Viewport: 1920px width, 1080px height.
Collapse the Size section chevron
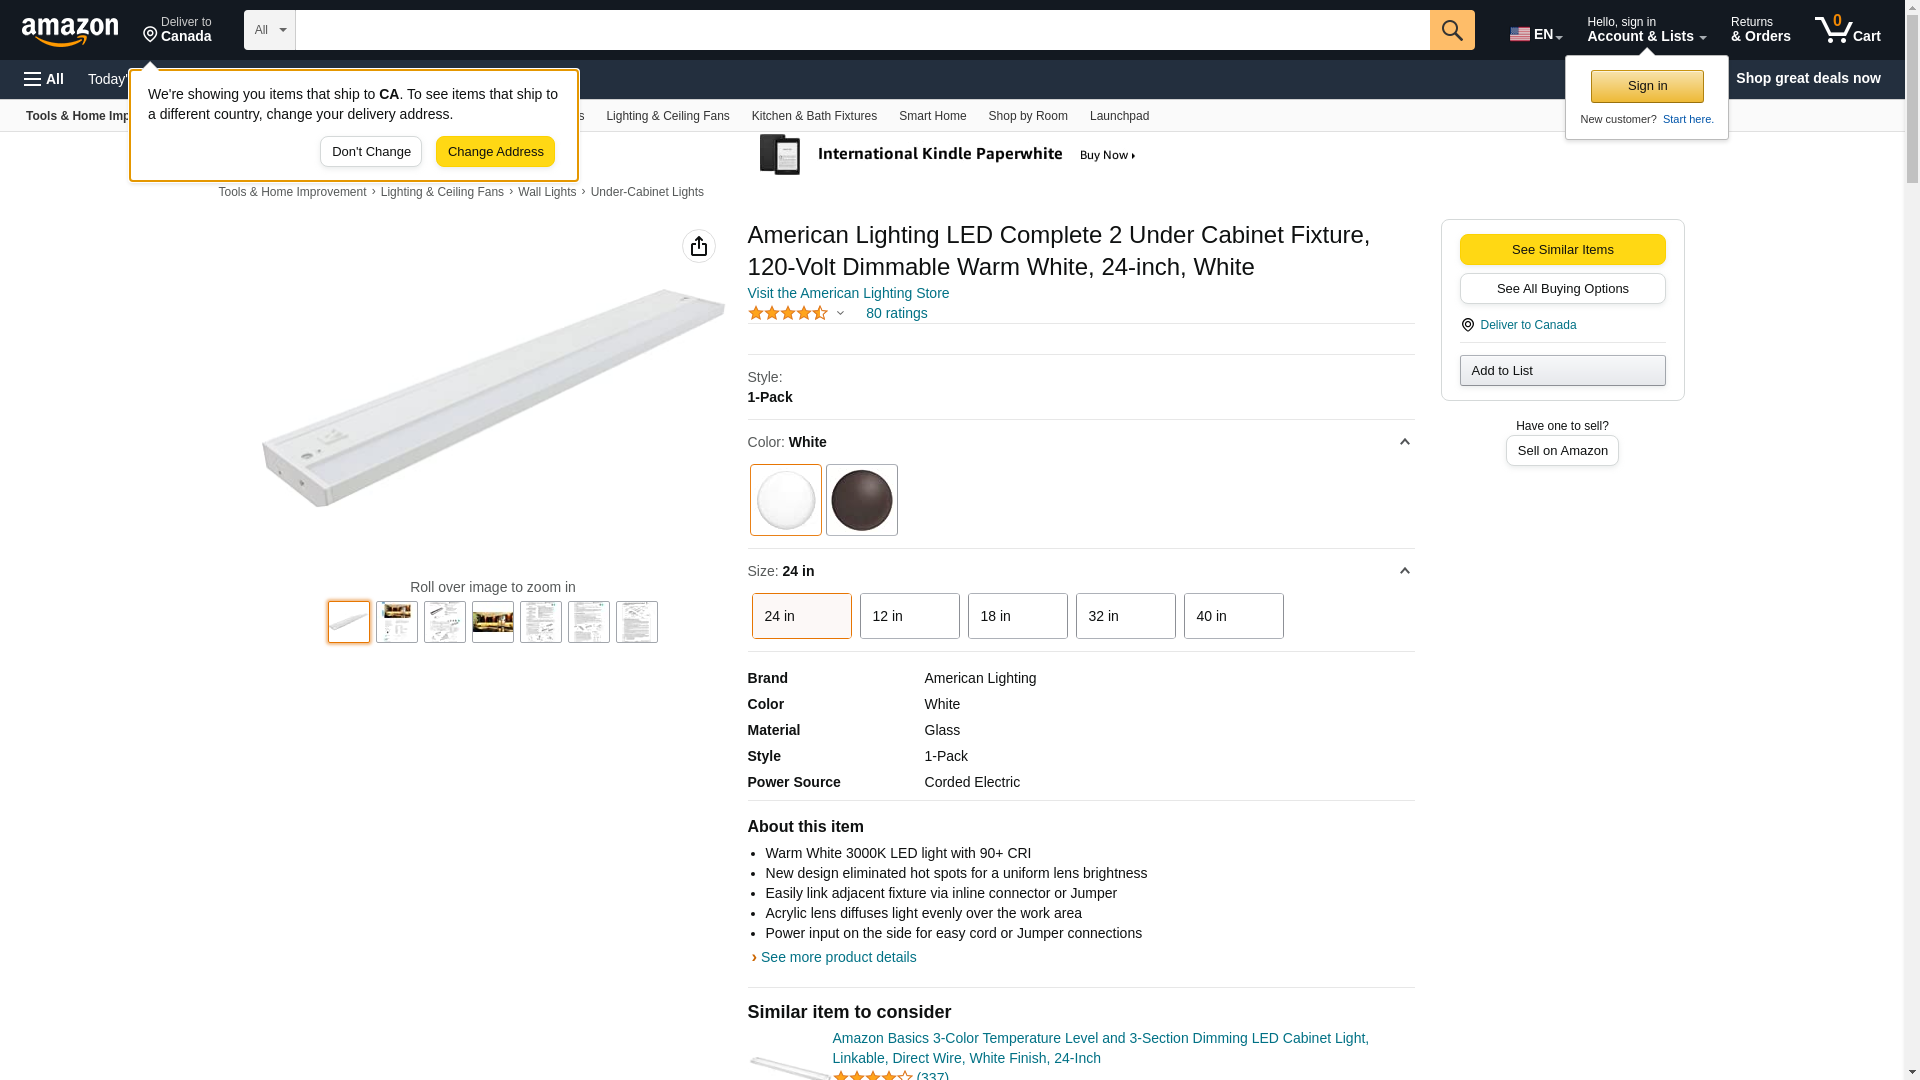click(1404, 571)
